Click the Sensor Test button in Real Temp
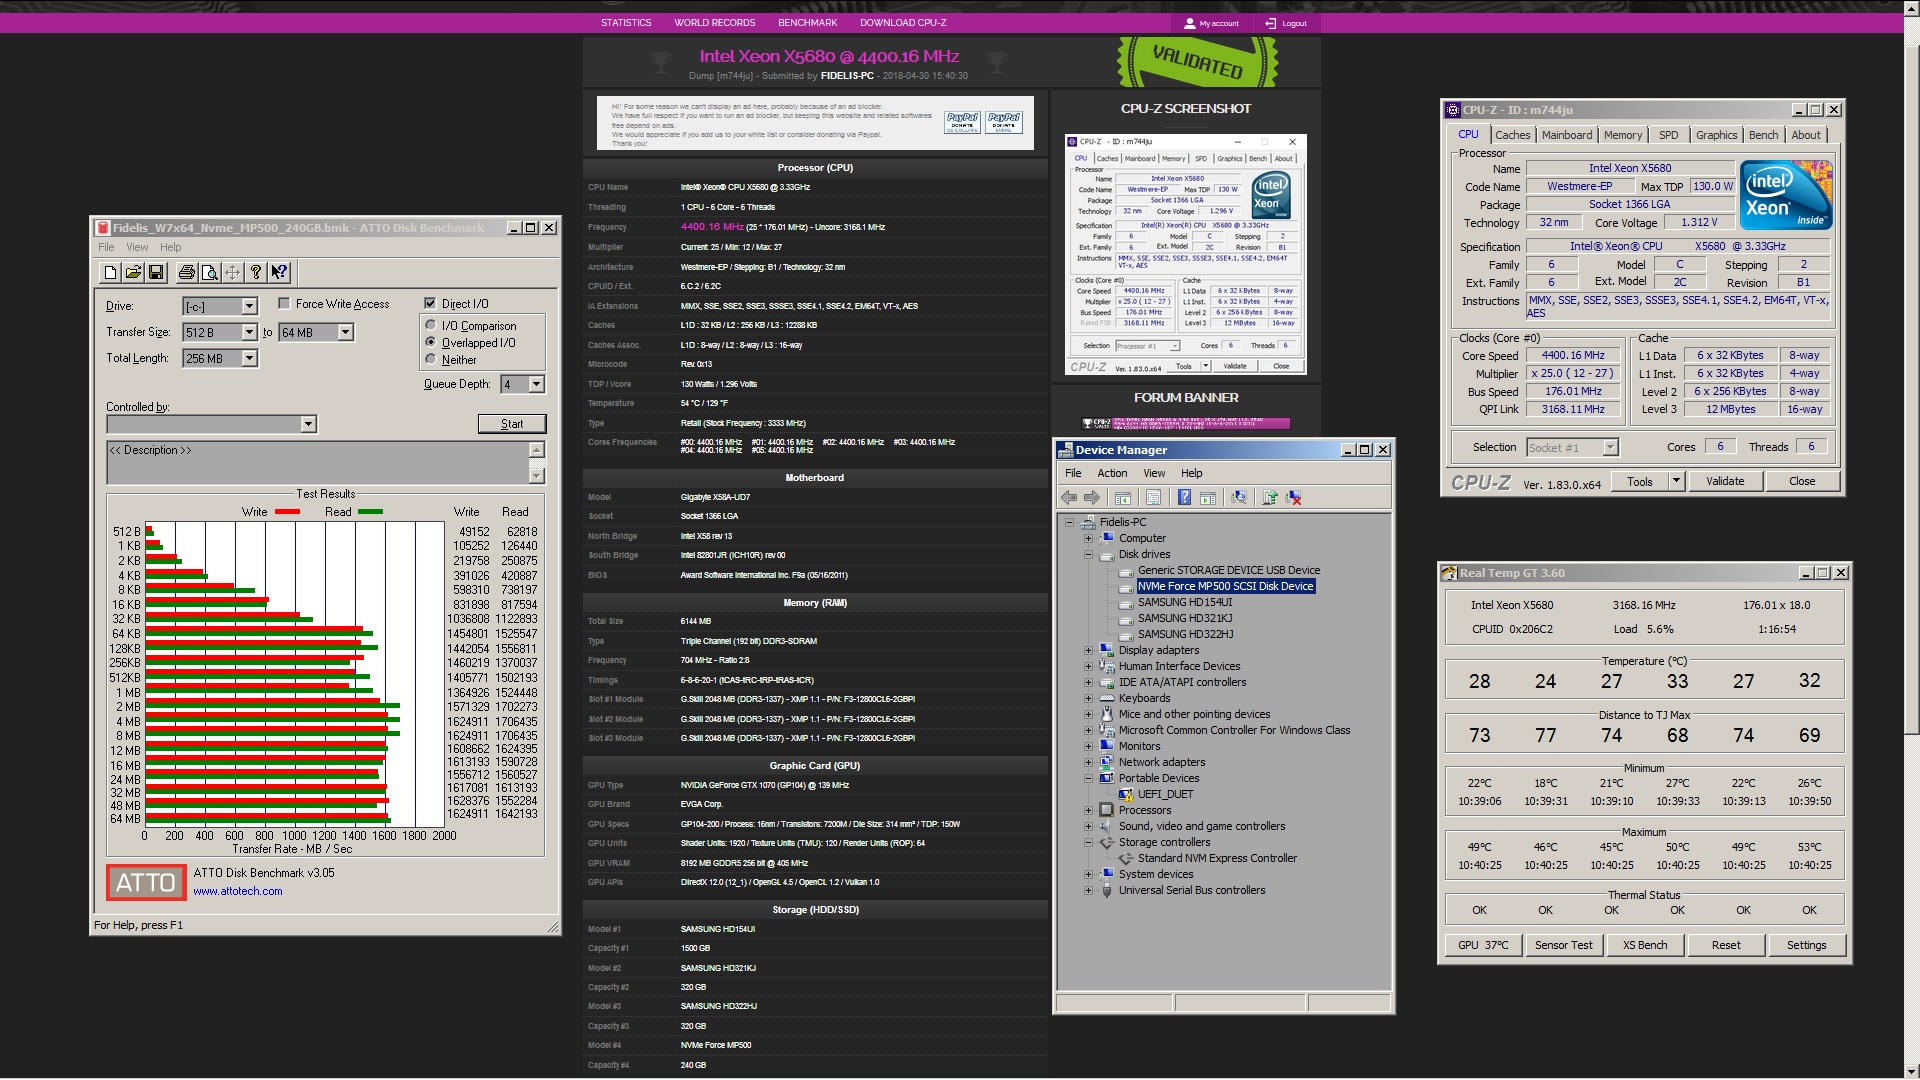 (1564, 945)
